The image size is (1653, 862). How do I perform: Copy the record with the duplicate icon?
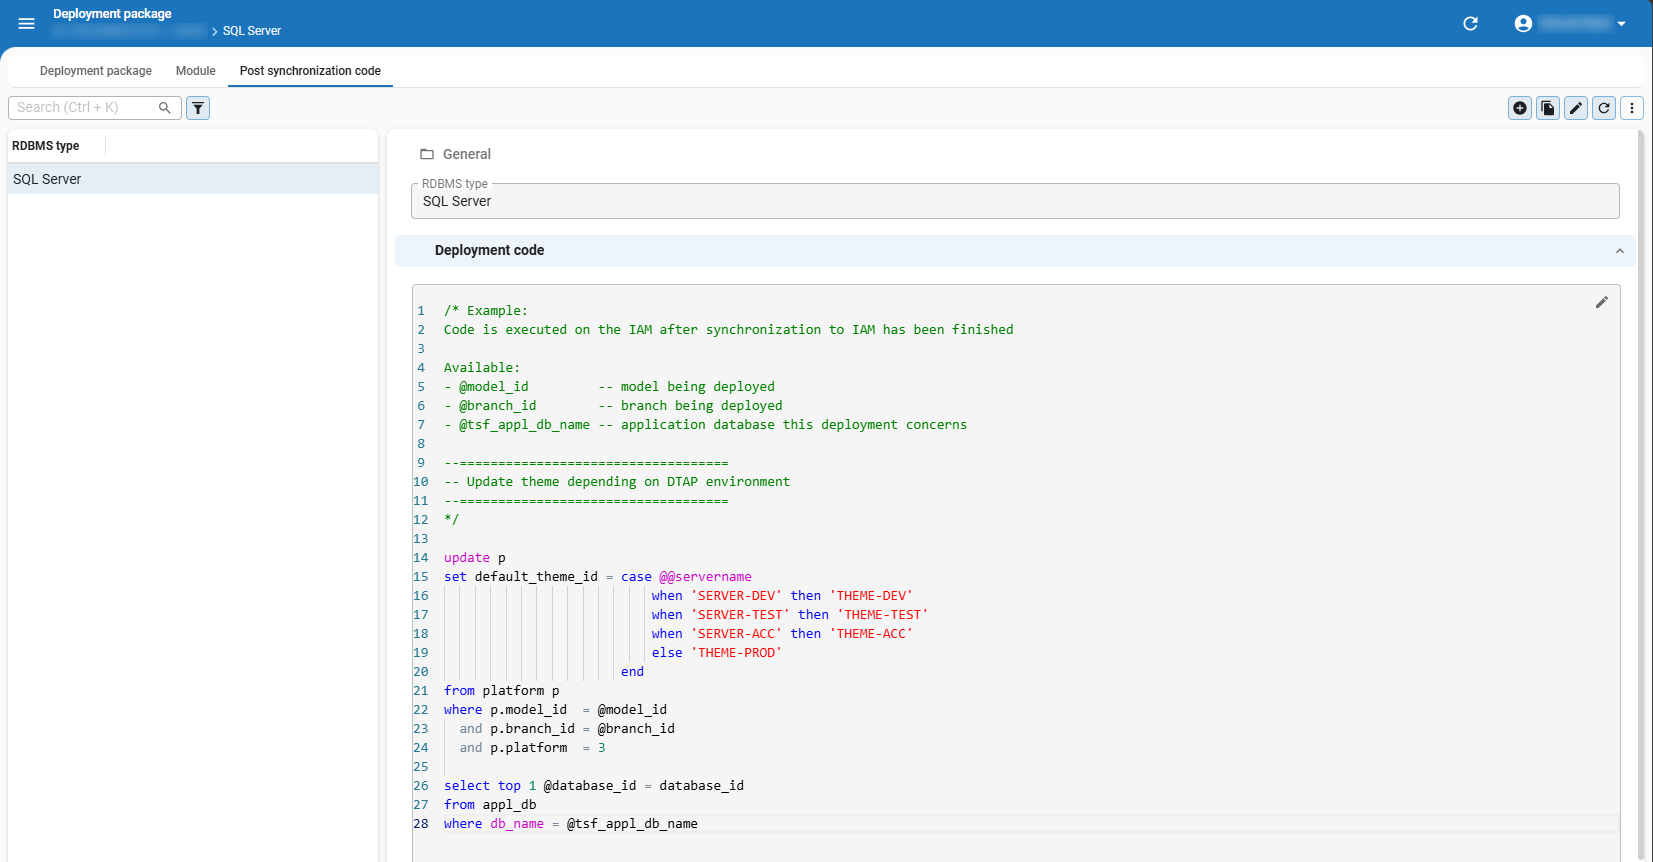point(1548,108)
